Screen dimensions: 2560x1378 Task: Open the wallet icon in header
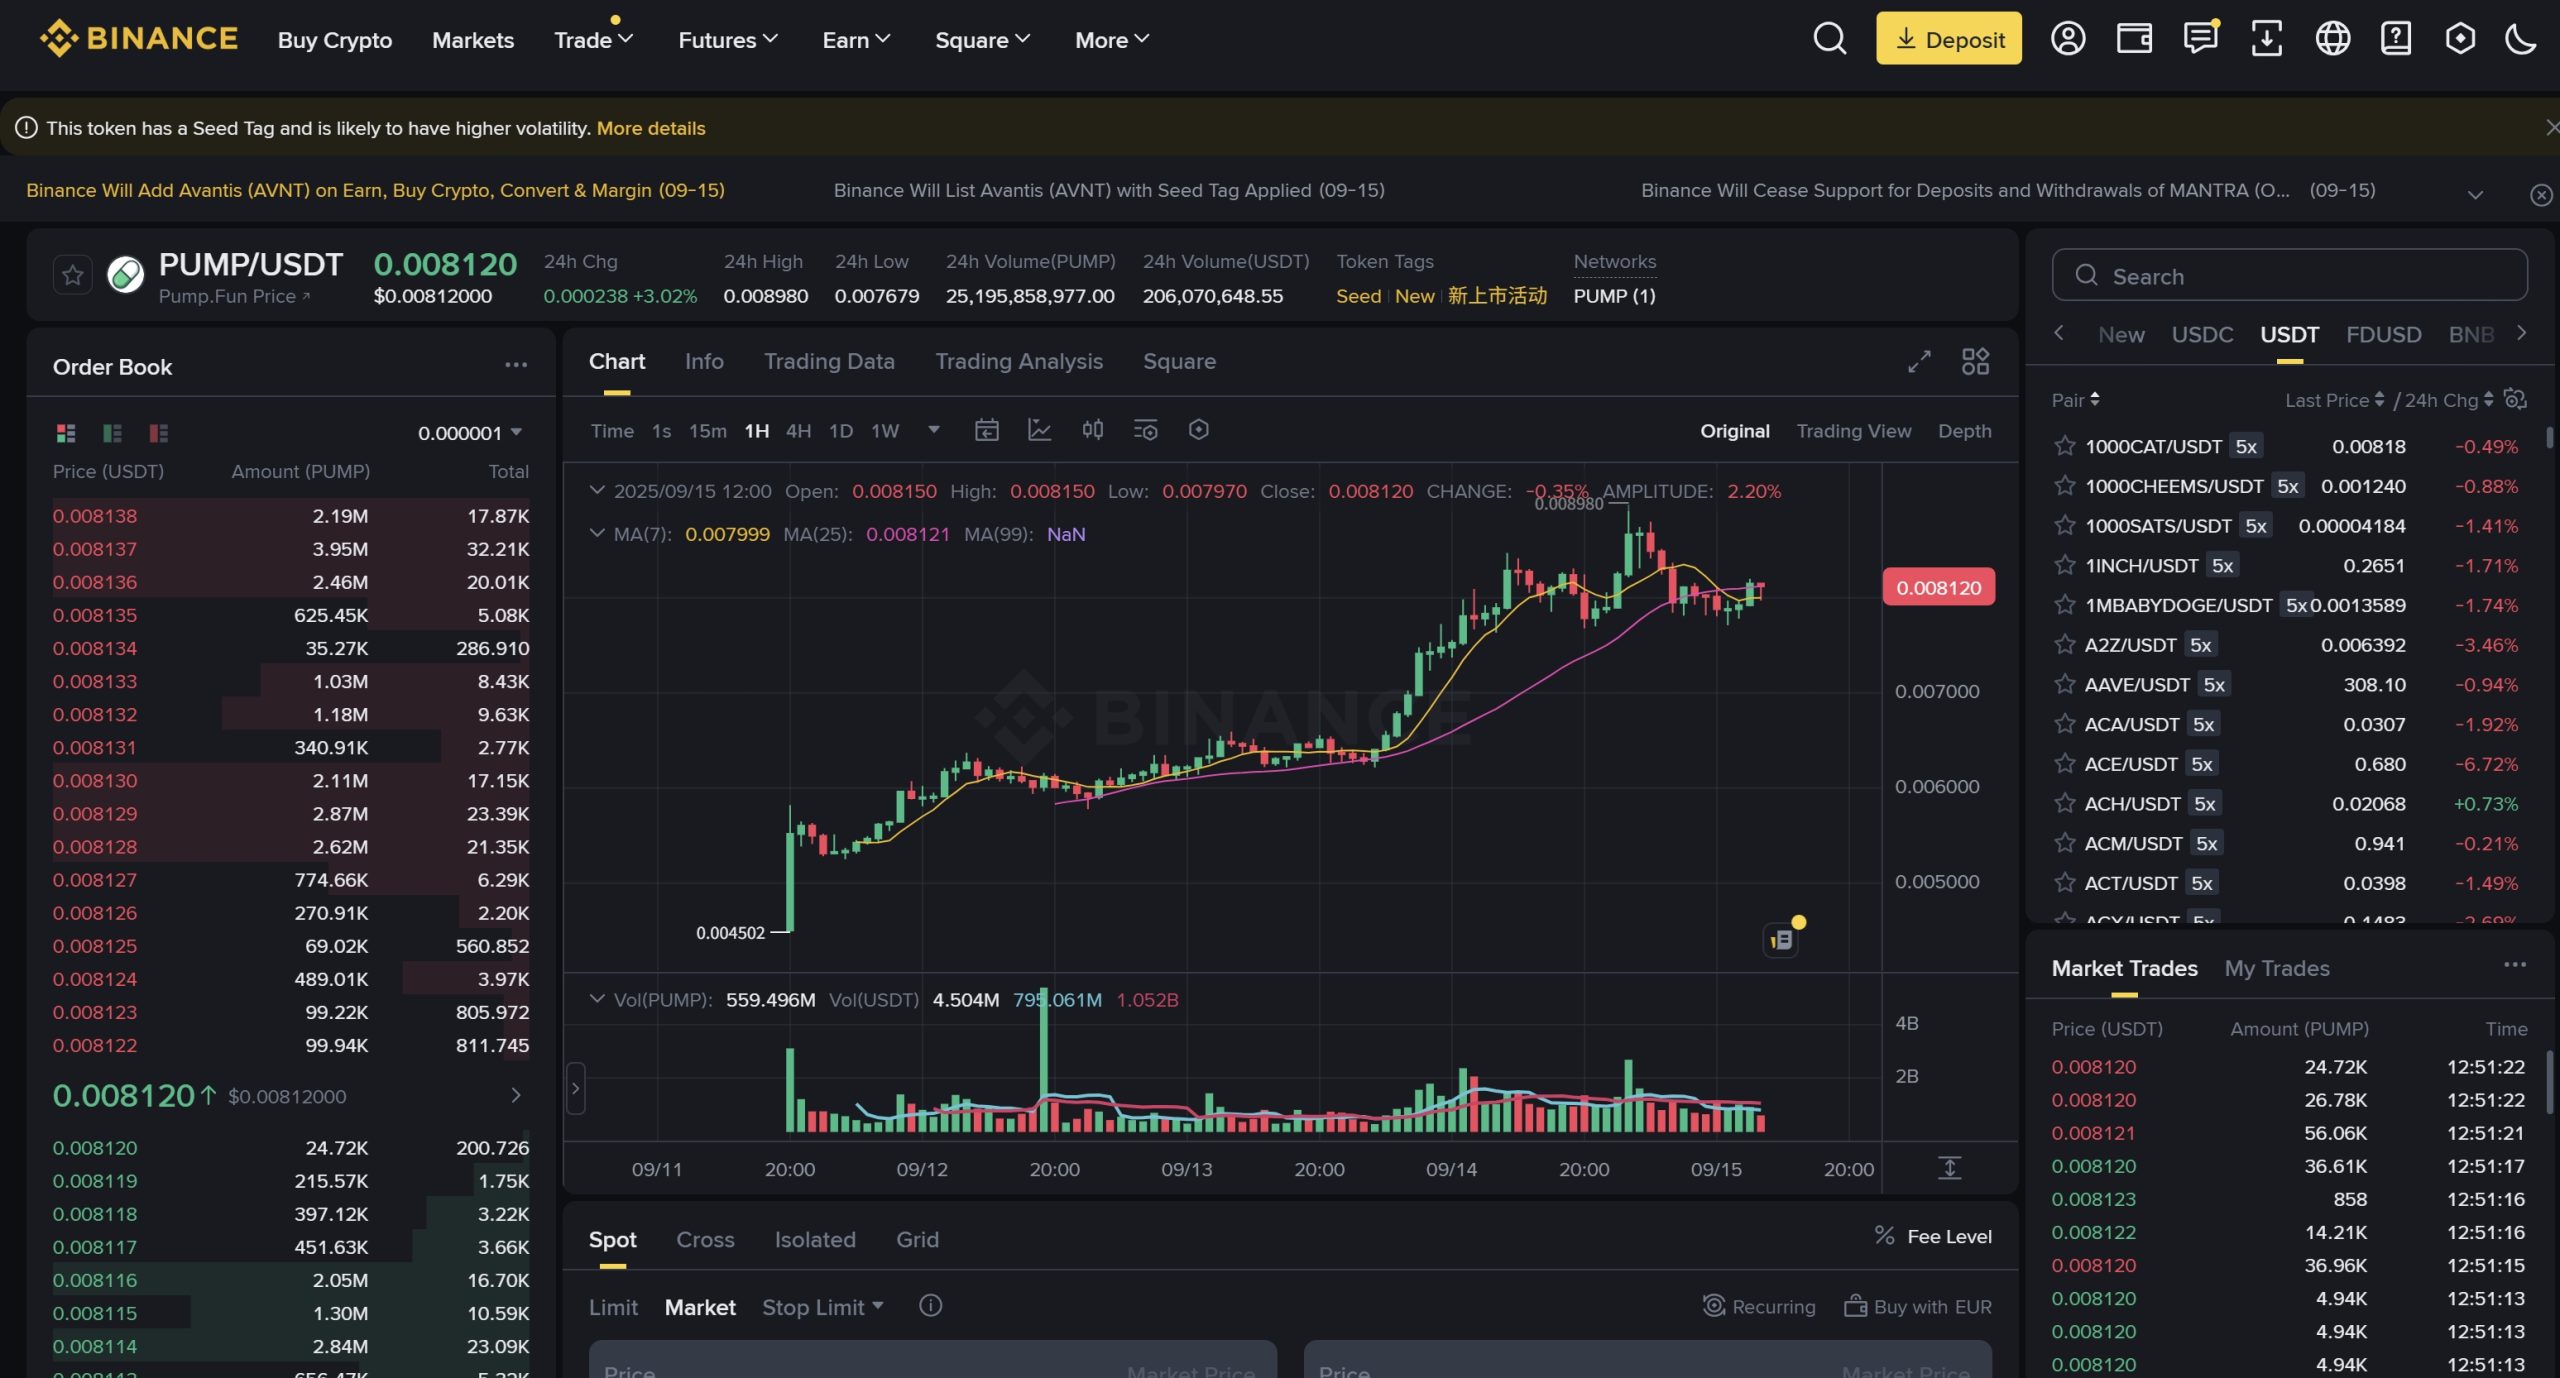[2134, 39]
